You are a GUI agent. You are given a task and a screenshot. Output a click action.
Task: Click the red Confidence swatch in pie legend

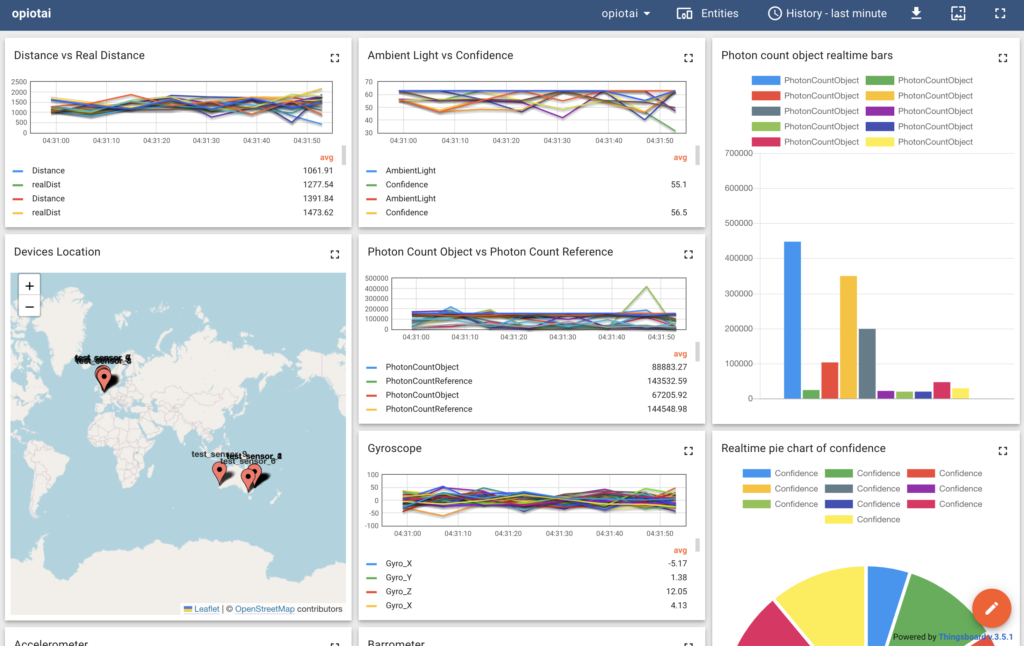pos(921,474)
